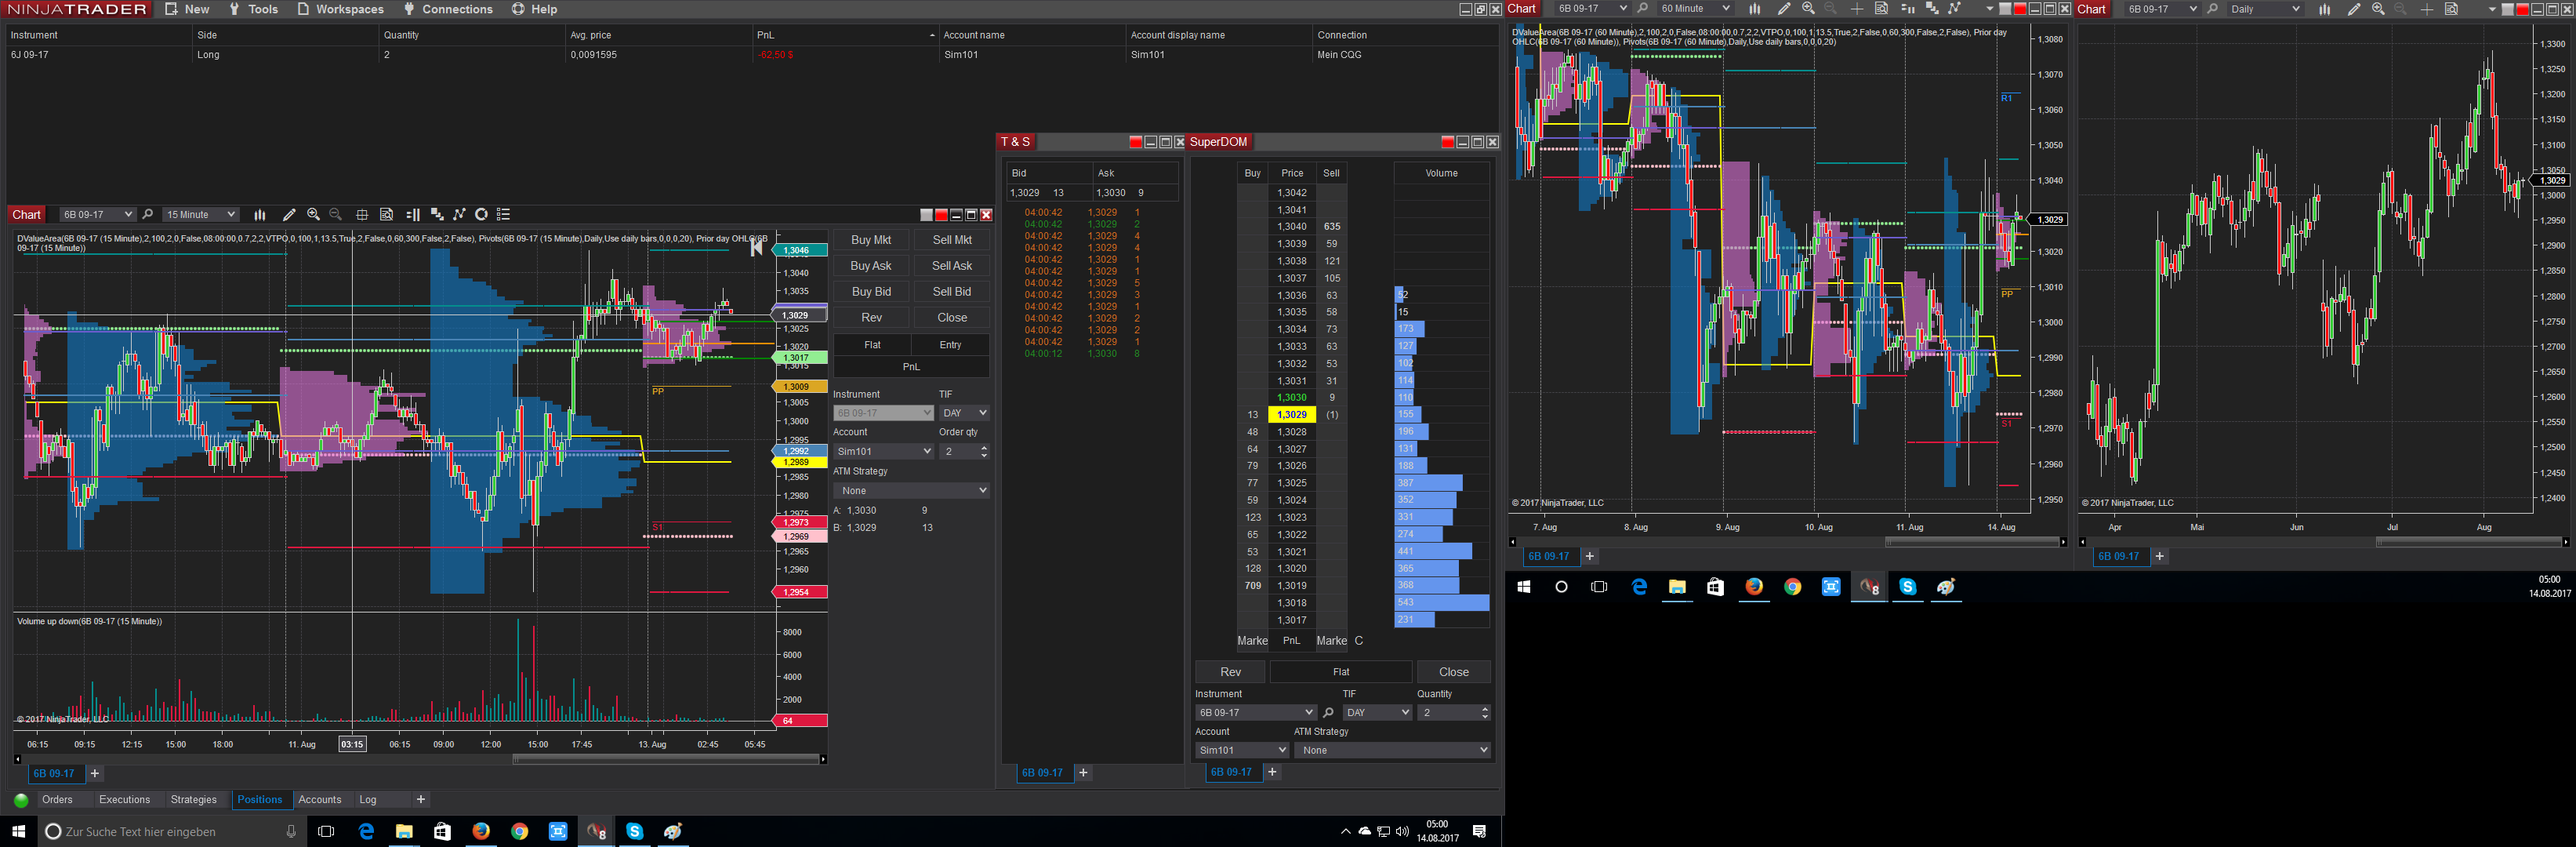Expand the 15 Minute interval dropdown
The width and height of the screenshot is (2576, 847).
click(200, 215)
